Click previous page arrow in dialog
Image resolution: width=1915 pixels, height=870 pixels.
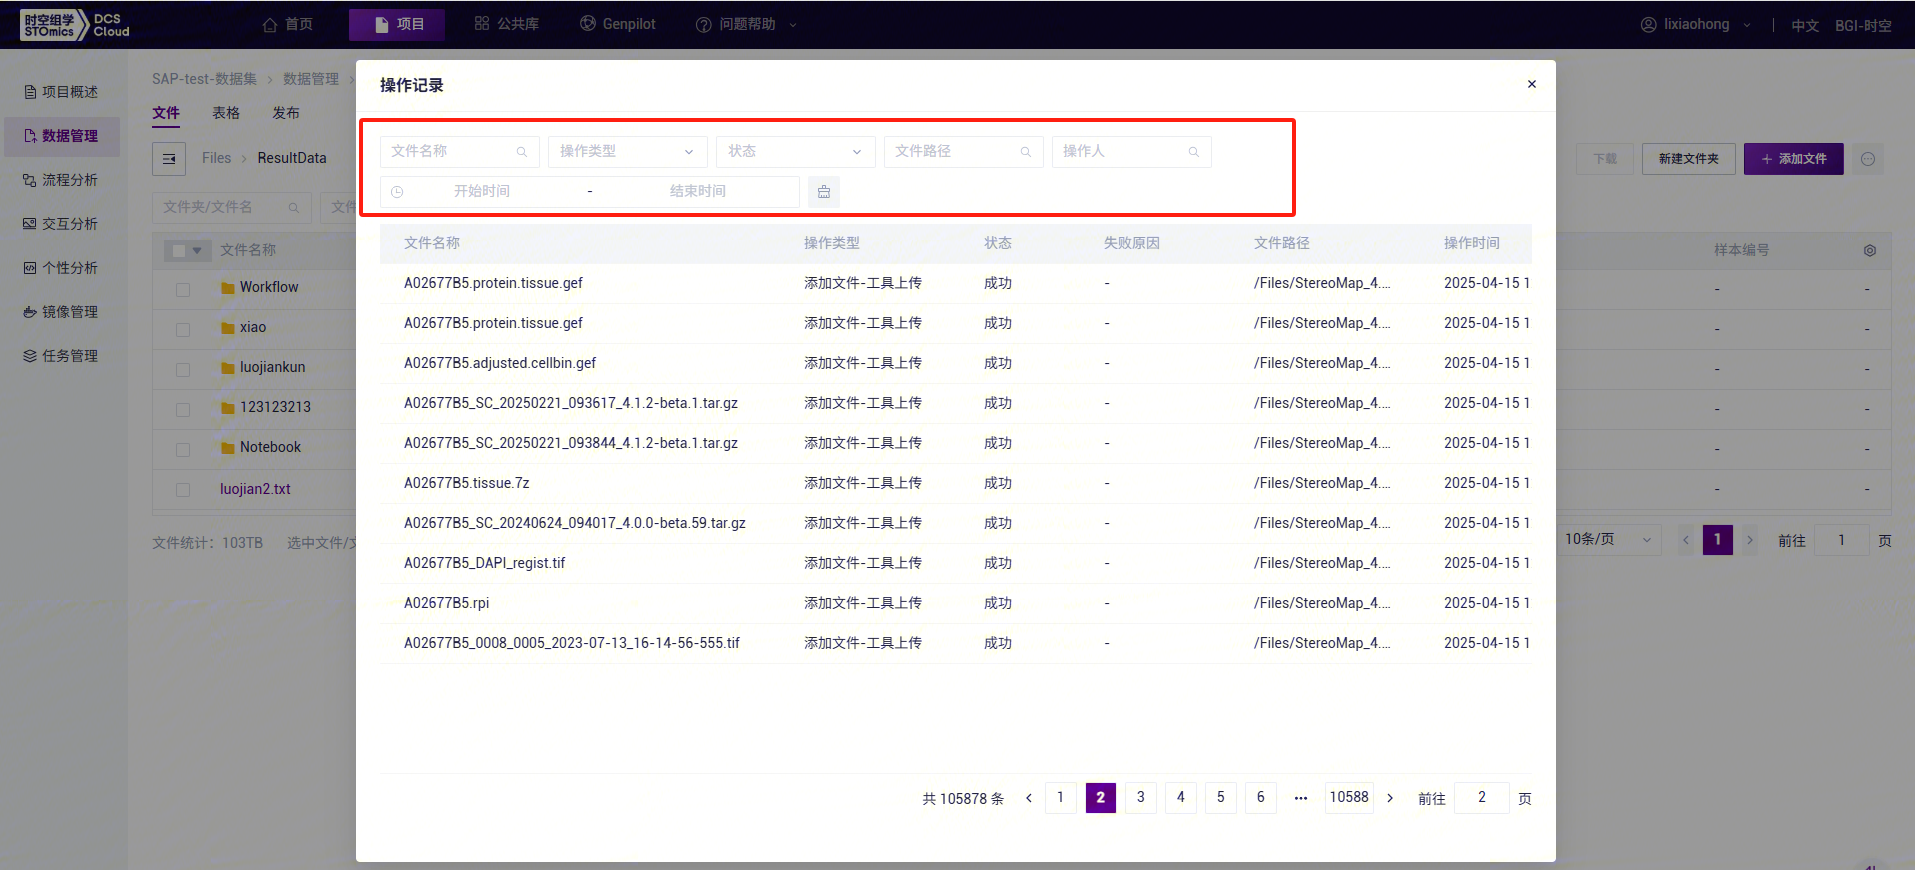pos(1029,798)
